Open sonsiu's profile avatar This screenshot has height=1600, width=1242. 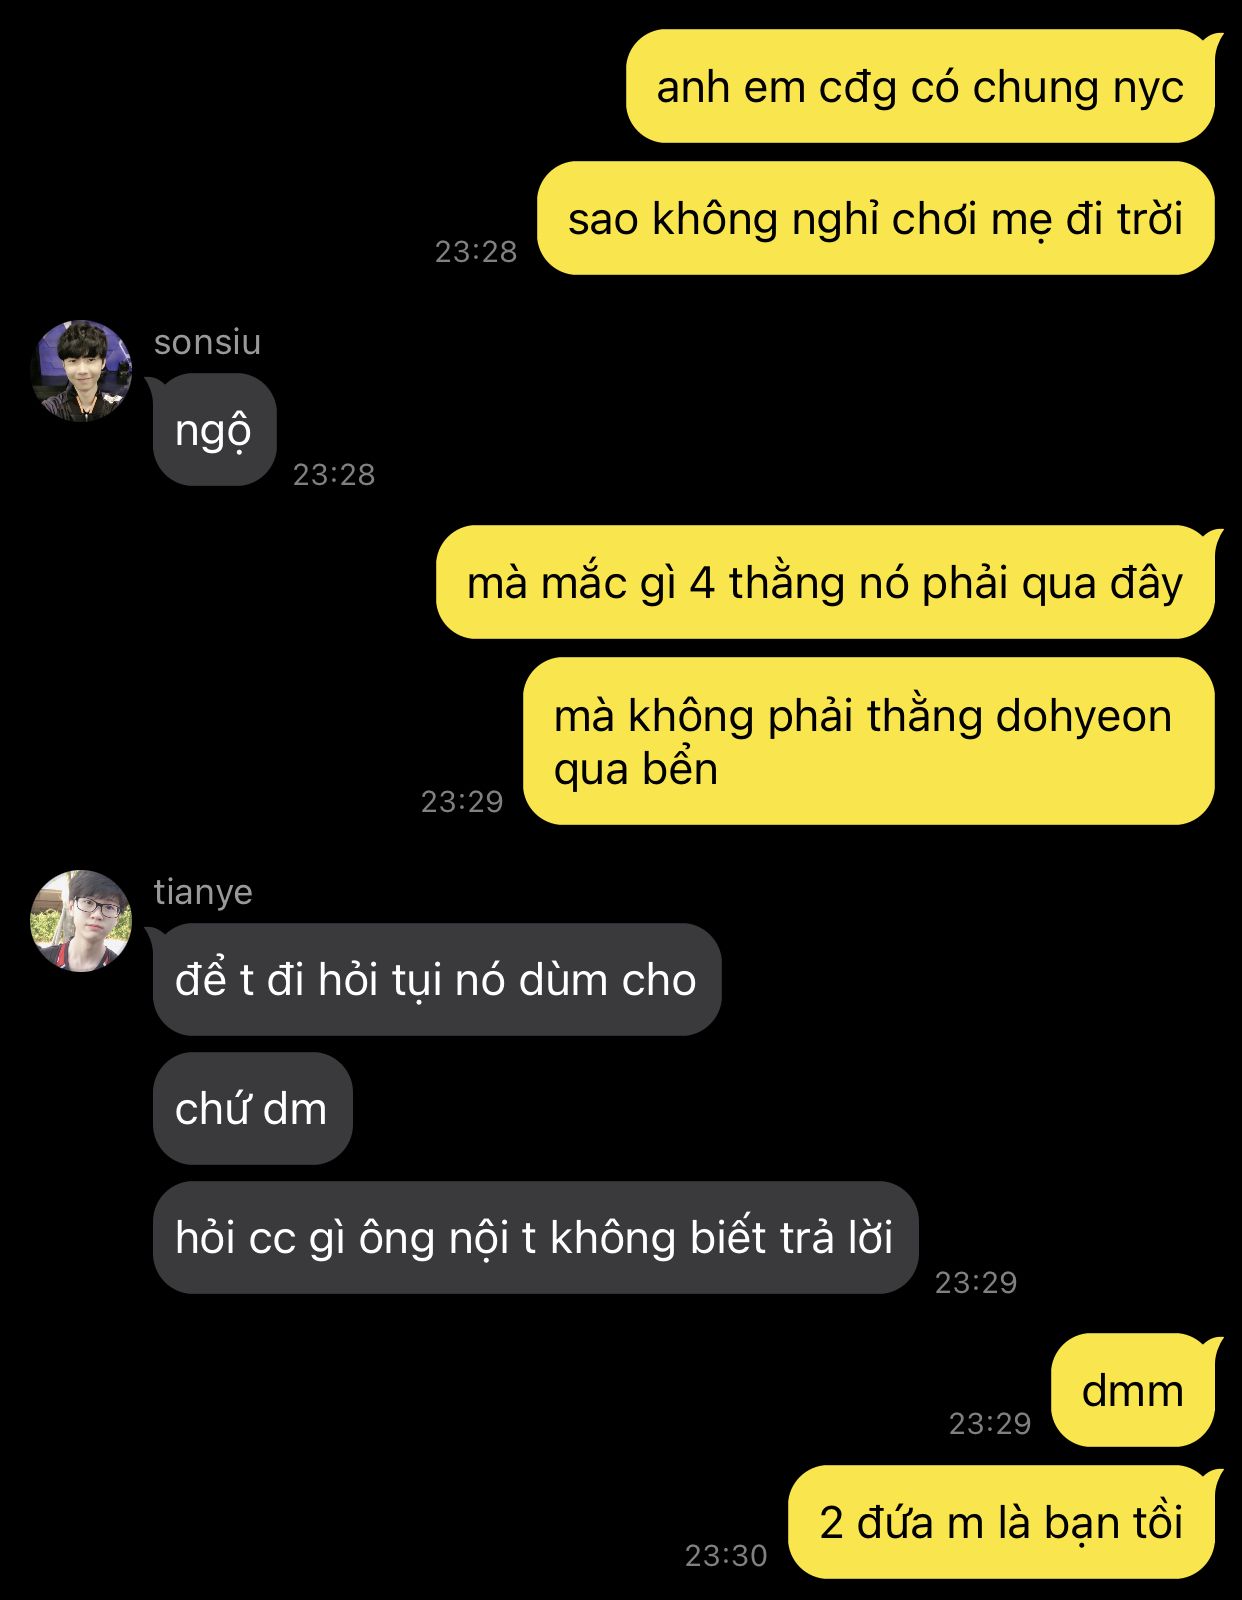81,370
